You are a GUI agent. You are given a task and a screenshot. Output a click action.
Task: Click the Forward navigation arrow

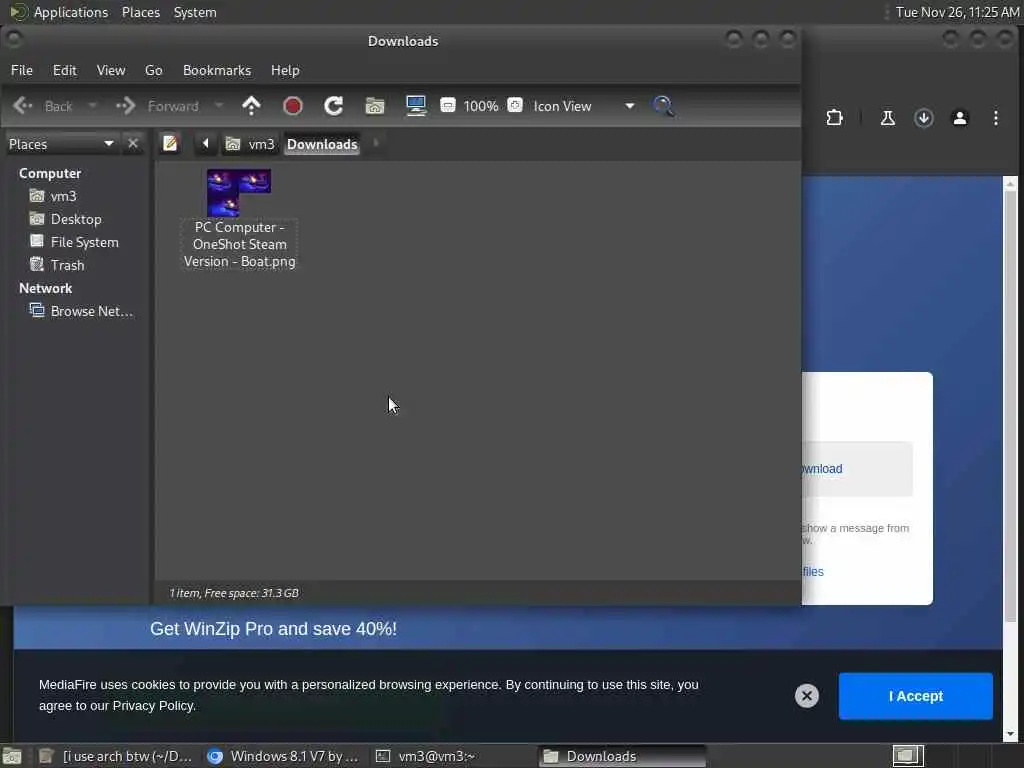[x=157, y=106]
